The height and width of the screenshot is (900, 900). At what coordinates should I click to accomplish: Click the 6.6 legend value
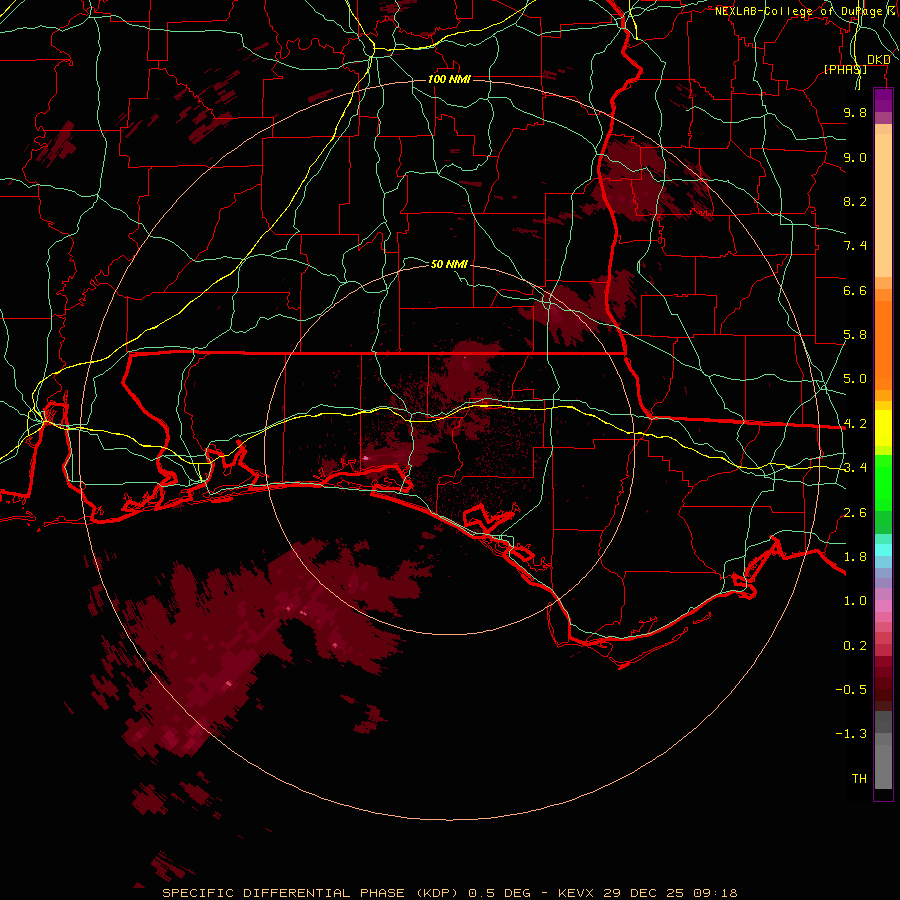pos(855,290)
